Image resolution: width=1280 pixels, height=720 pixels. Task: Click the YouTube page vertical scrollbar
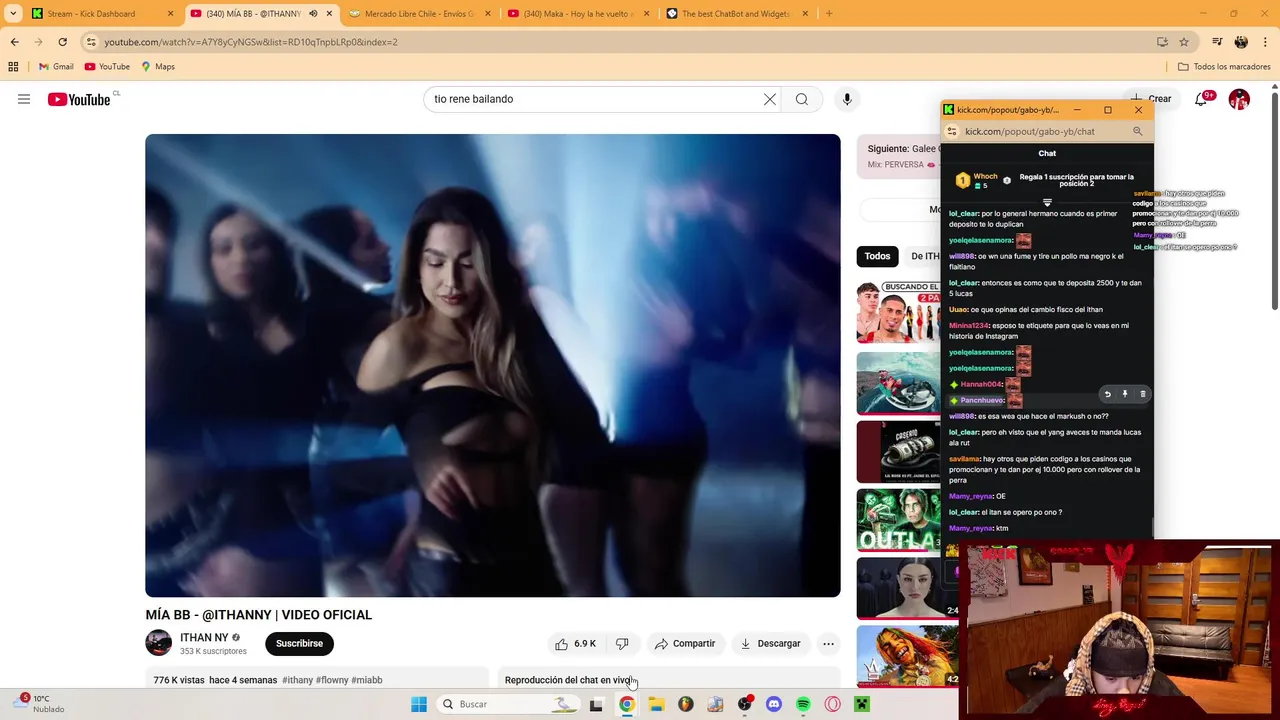[1274, 200]
